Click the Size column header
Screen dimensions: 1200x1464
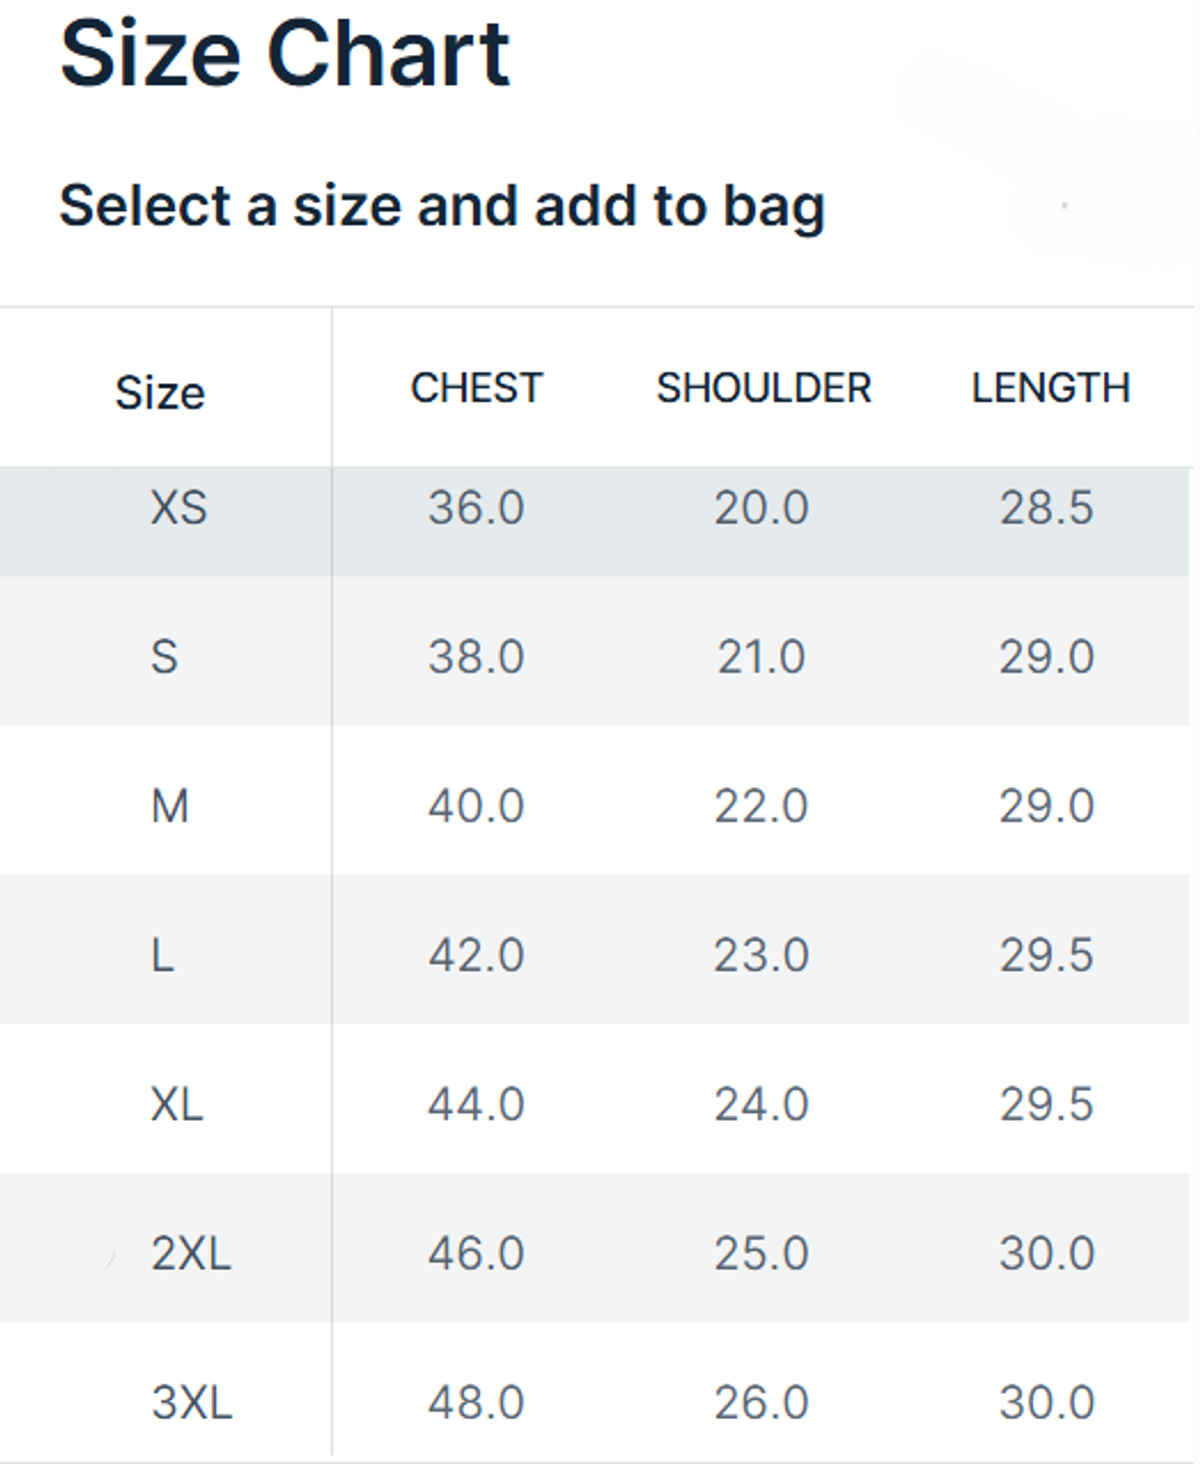coord(160,392)
